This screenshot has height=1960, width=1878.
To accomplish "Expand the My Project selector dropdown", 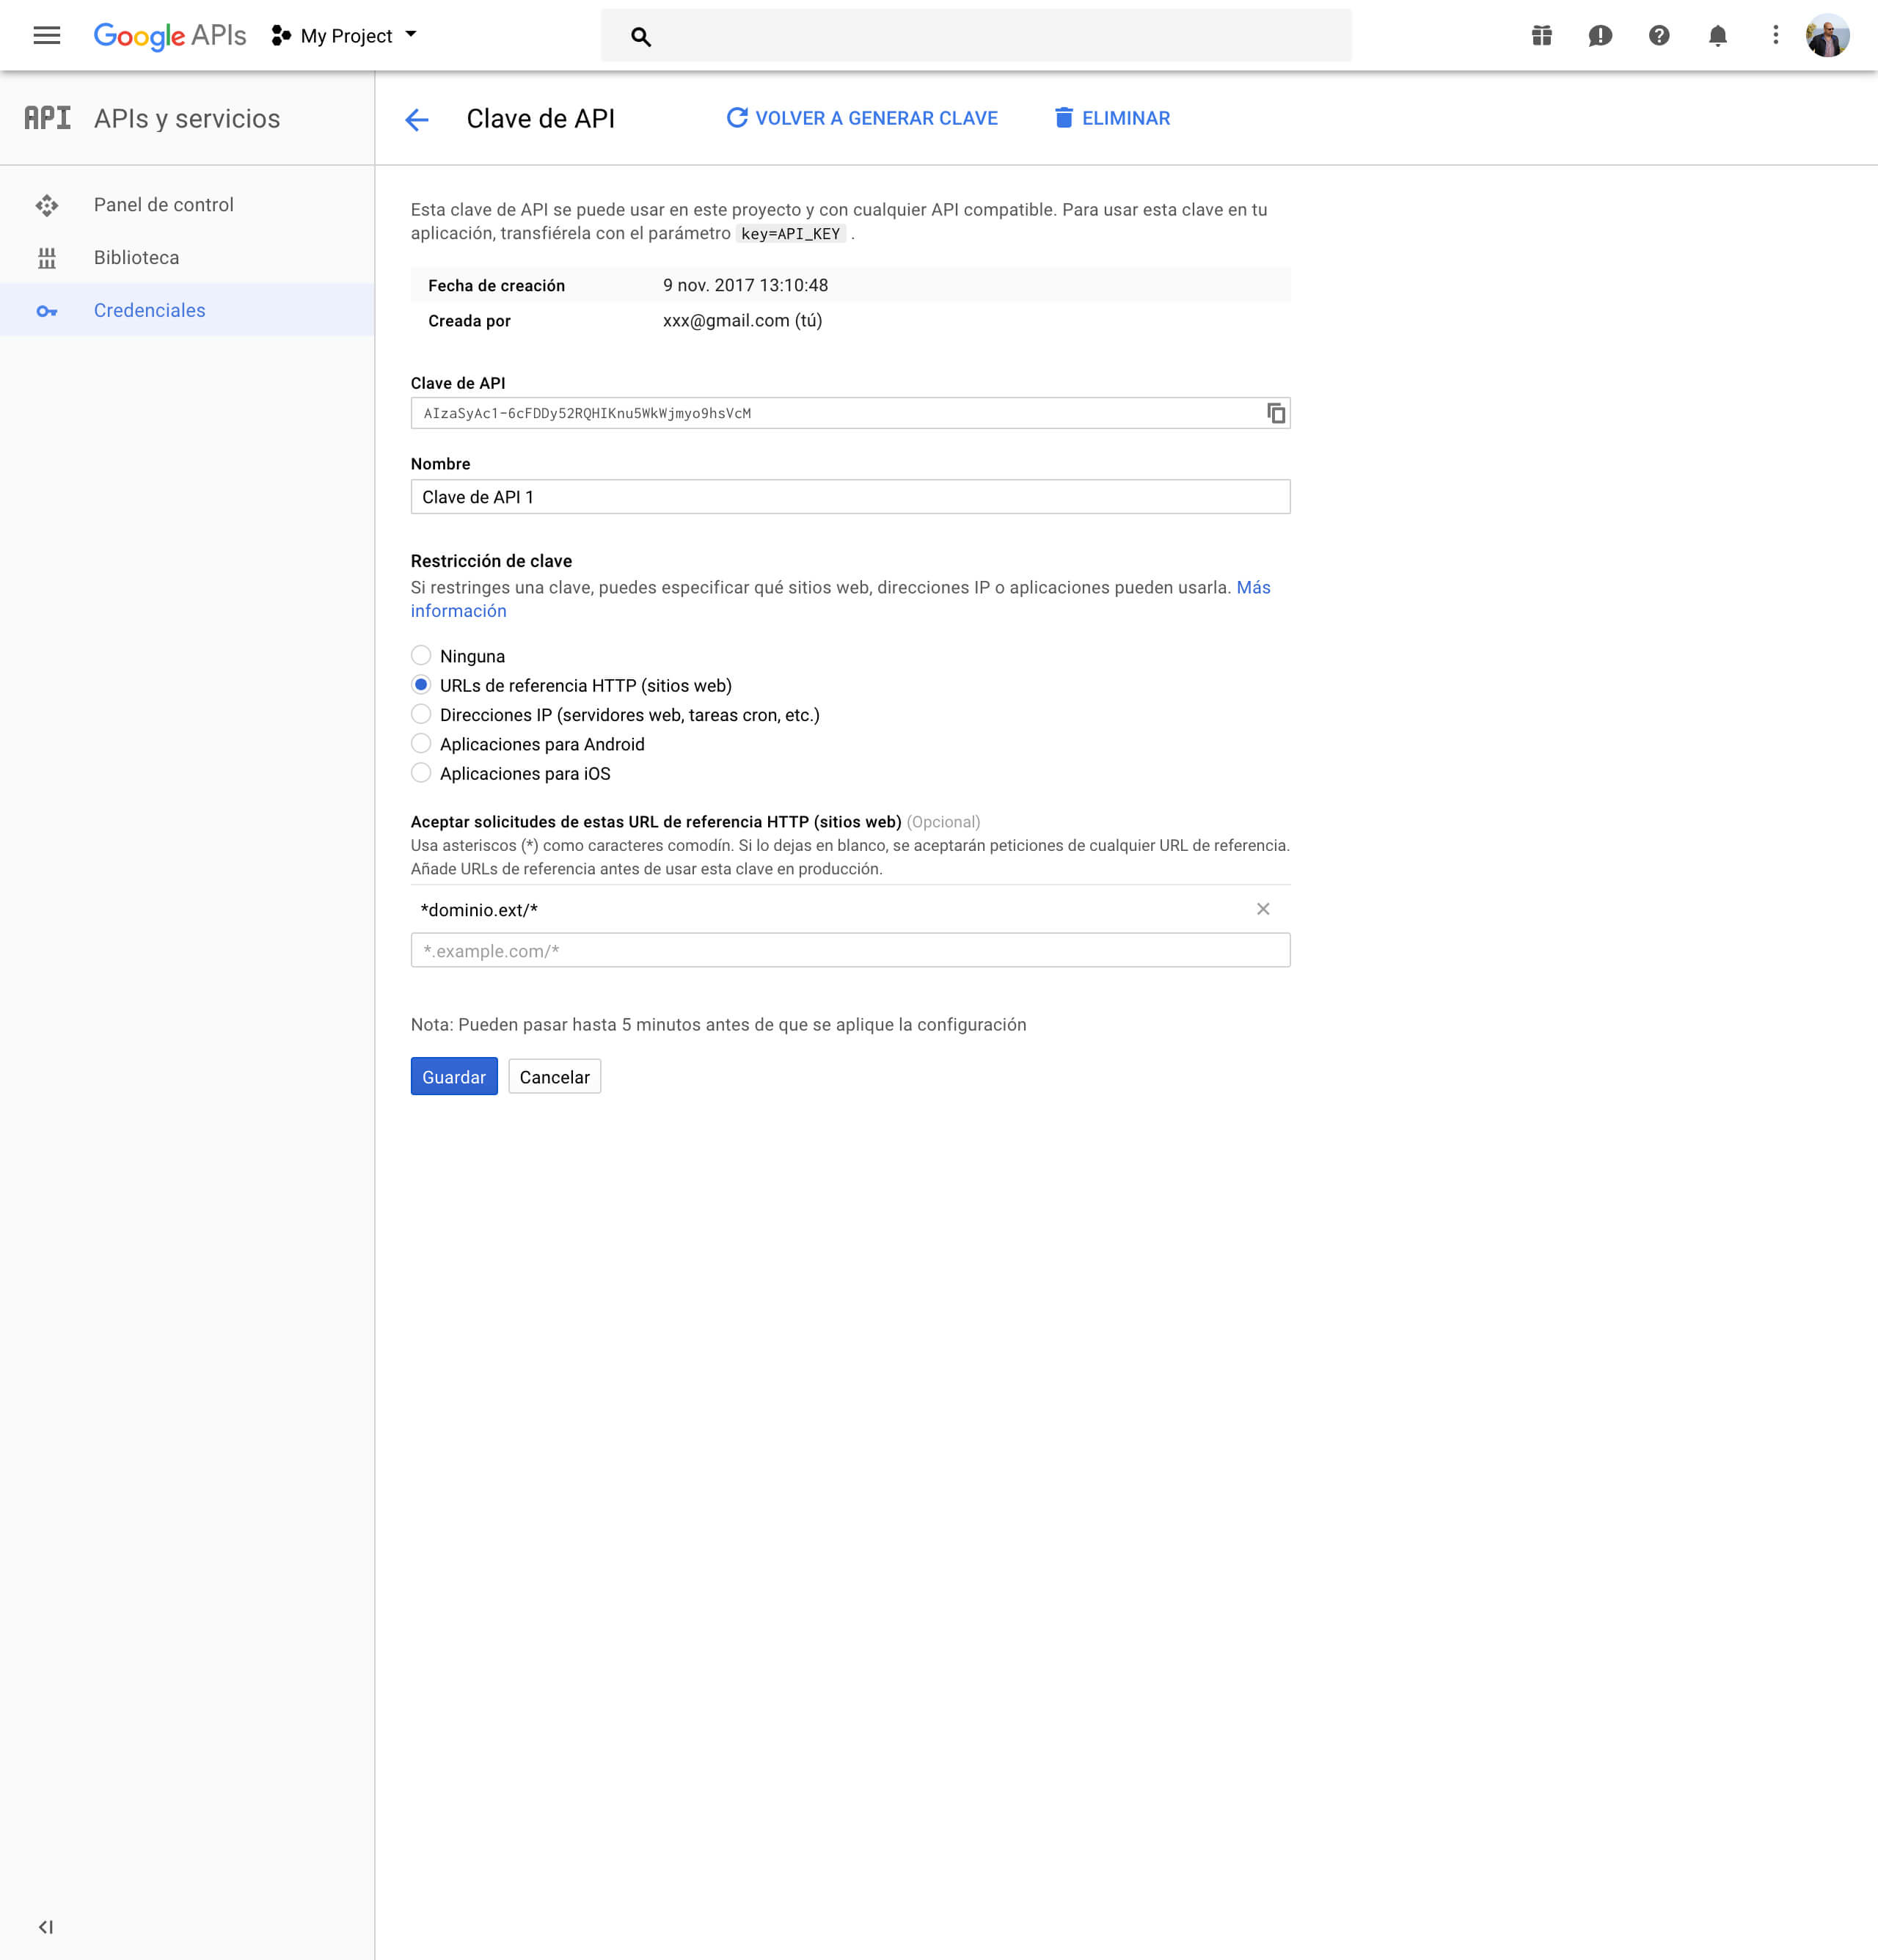I will pyautogui.click(x=345, y=36).
